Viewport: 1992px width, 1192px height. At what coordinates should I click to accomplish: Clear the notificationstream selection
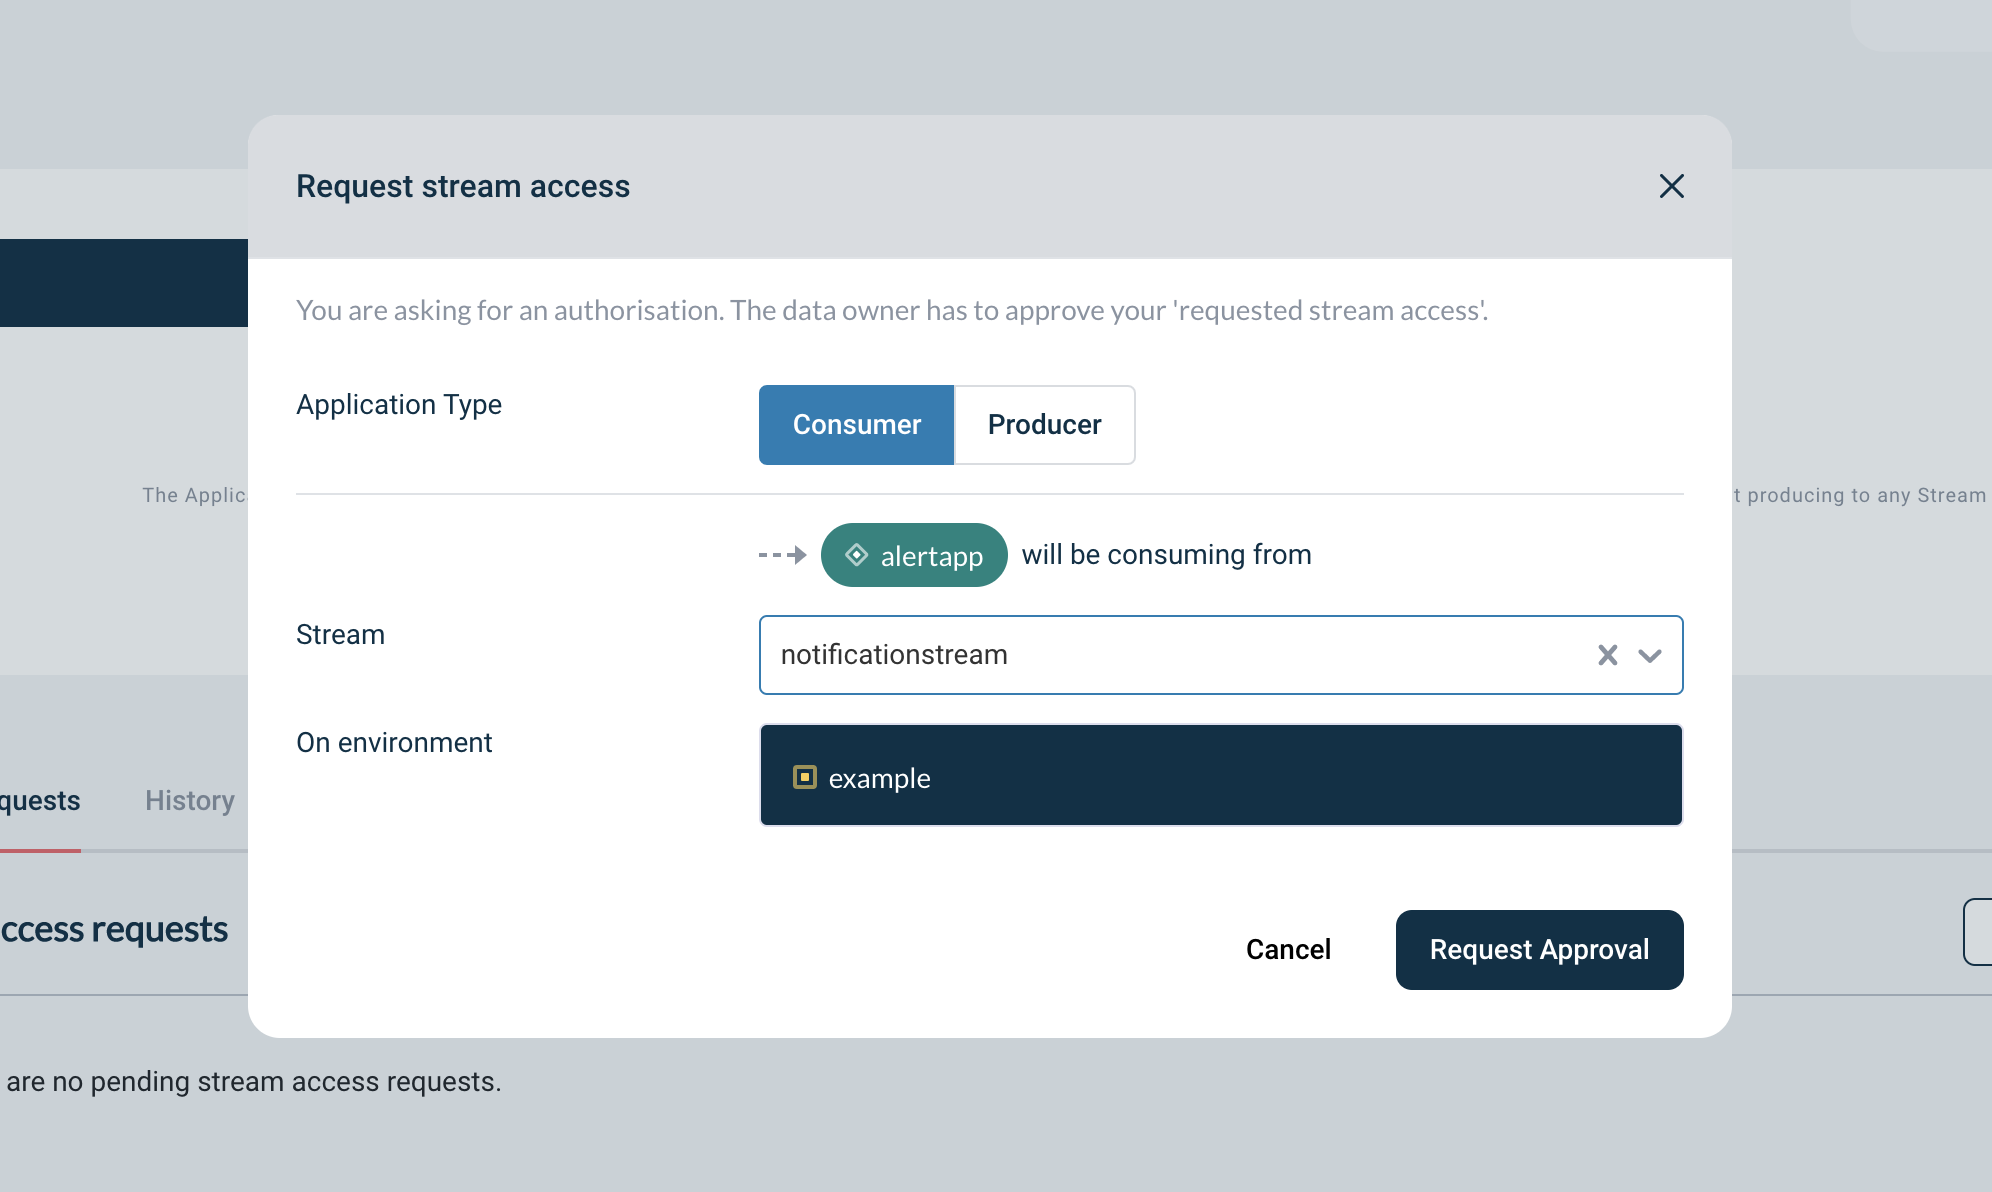coord(1607,655)
